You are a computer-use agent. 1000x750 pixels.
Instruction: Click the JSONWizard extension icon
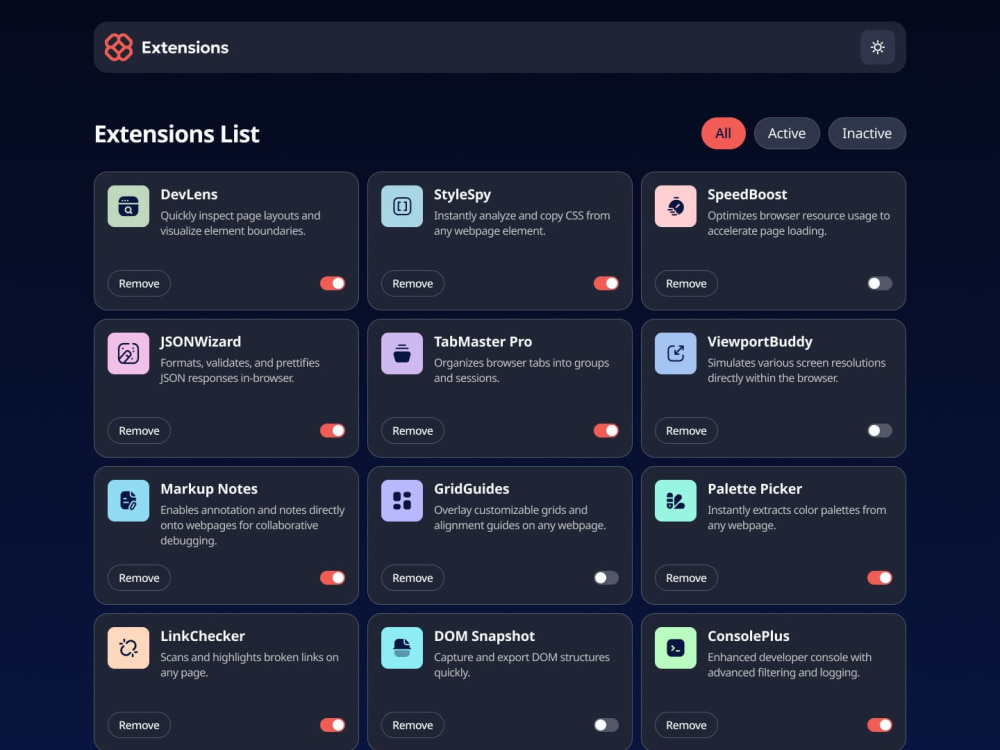click(x=128, y=353)
